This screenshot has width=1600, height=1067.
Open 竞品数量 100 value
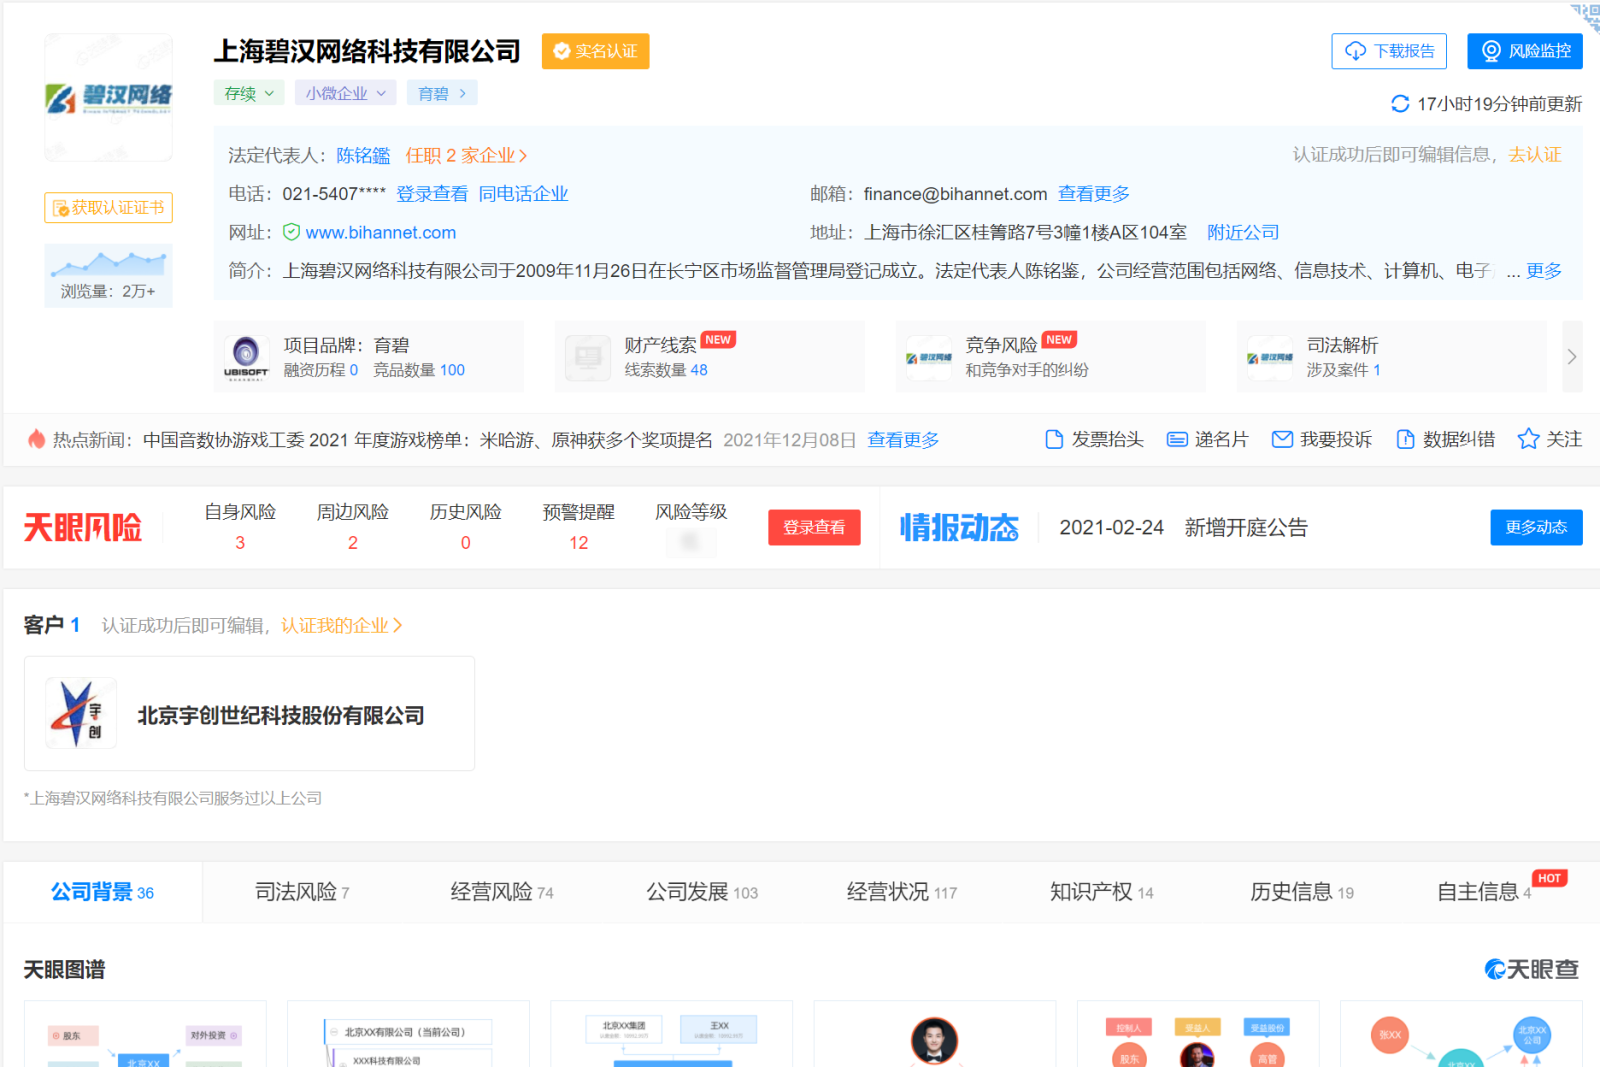(452, 370)
